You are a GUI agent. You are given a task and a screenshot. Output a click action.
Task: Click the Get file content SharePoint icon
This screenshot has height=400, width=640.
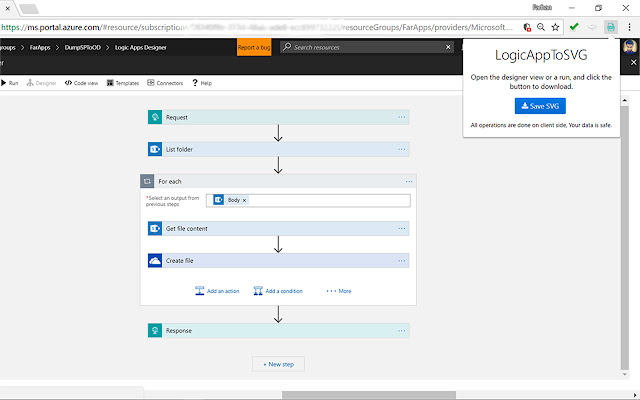click(155, 229)
